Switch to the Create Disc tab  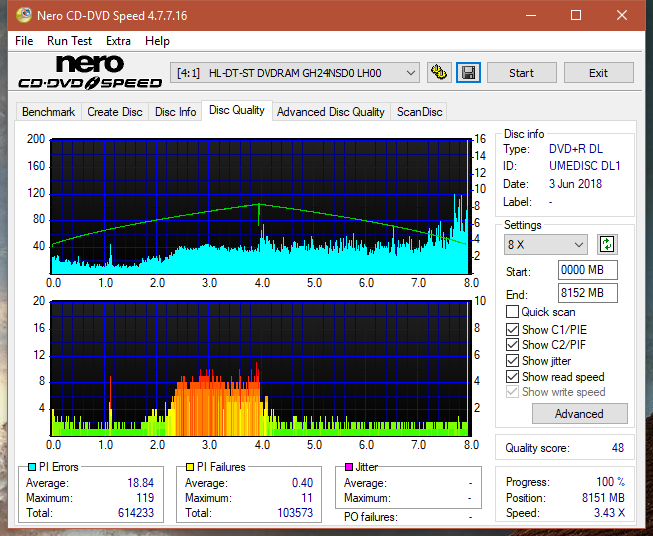pos(115,112)
